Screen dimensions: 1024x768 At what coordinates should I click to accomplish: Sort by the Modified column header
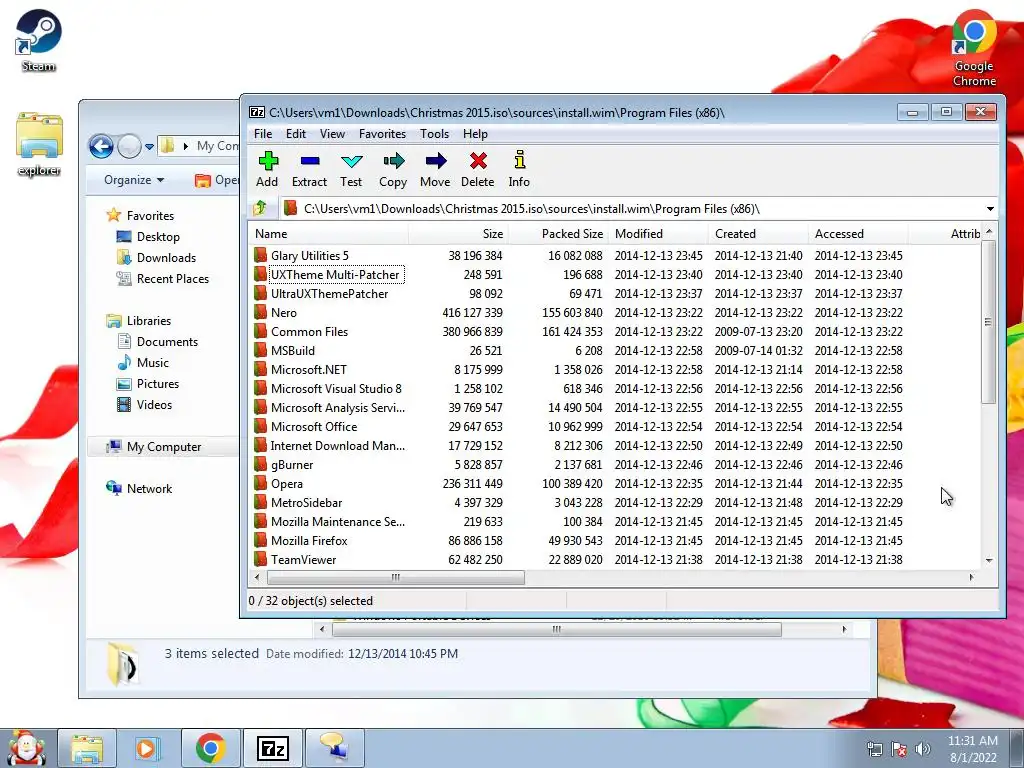pos(658,234)
